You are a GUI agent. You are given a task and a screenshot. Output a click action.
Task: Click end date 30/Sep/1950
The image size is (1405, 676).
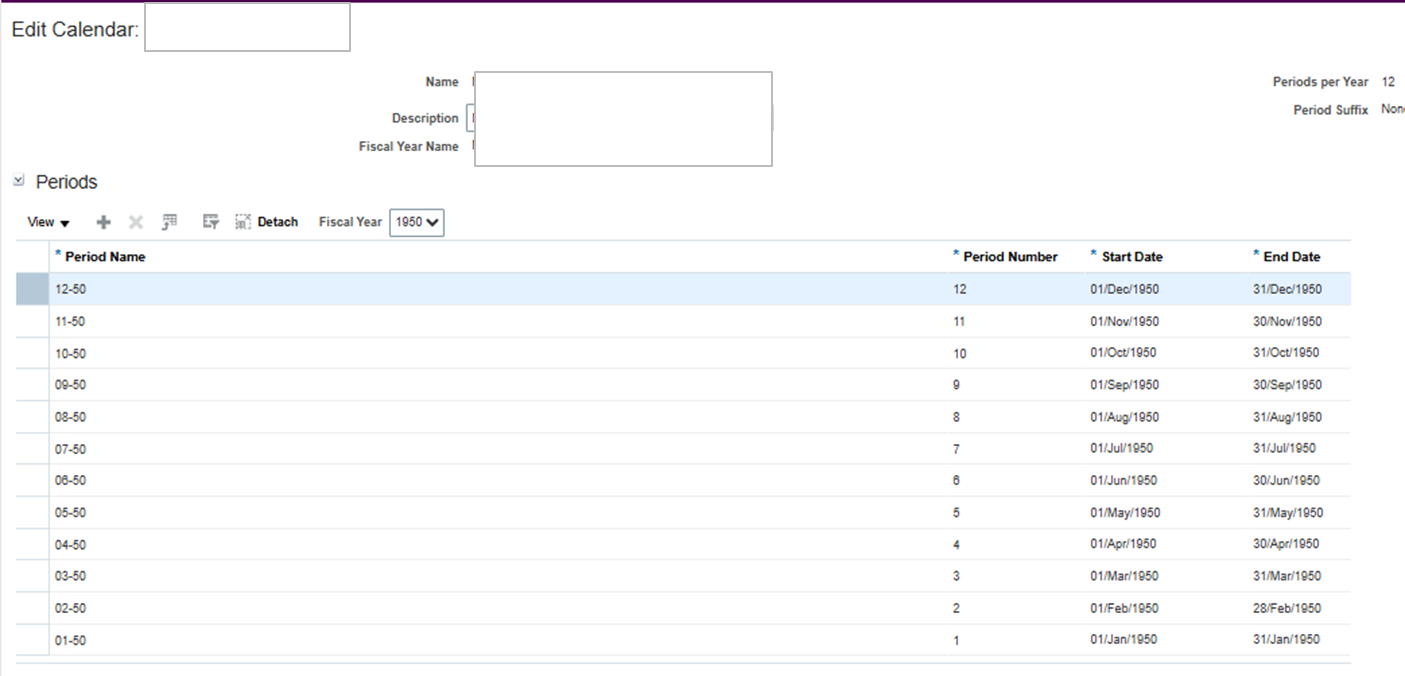1287,385
